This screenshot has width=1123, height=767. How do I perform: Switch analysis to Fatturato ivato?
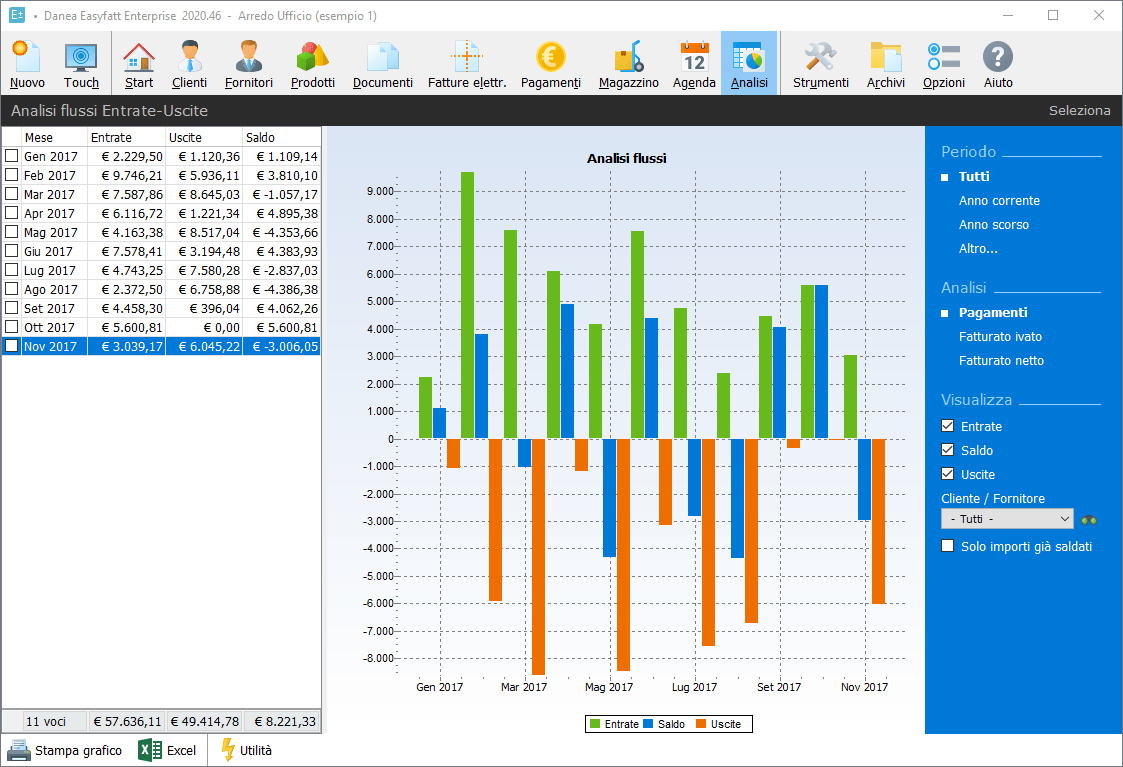pos(1000,337)
